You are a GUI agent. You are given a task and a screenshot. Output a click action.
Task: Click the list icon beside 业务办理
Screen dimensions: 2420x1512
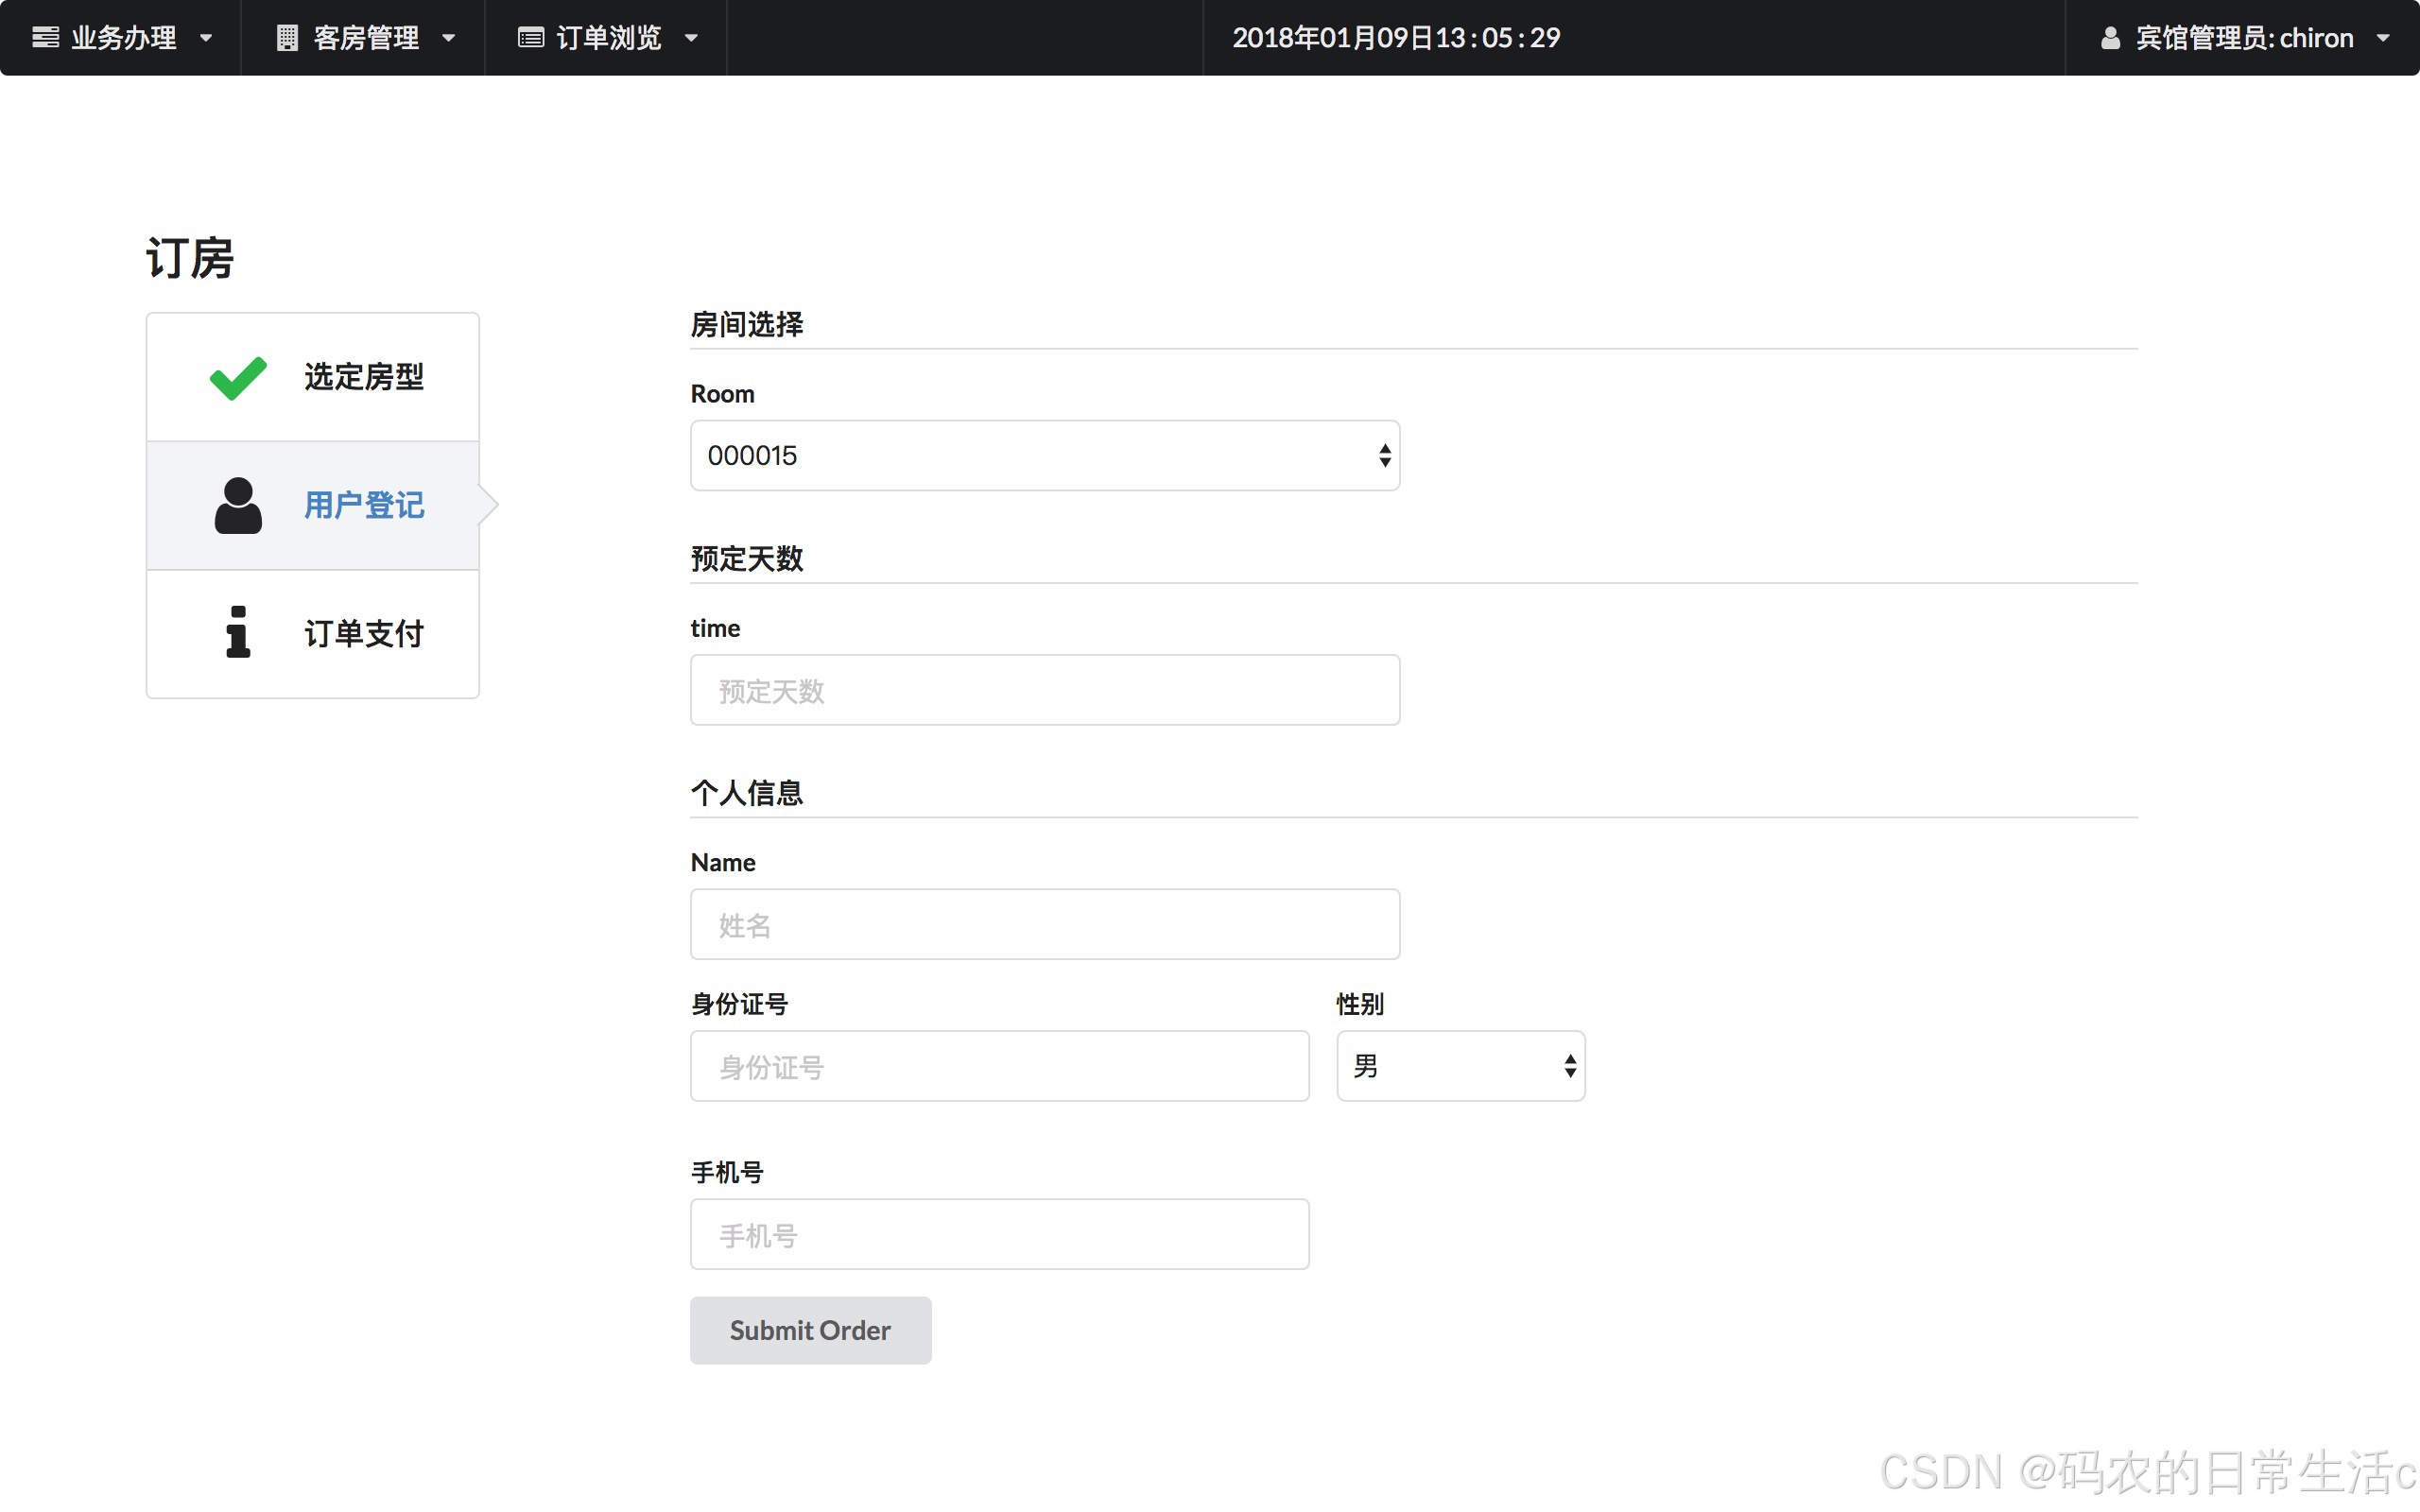tap(45, 38)
